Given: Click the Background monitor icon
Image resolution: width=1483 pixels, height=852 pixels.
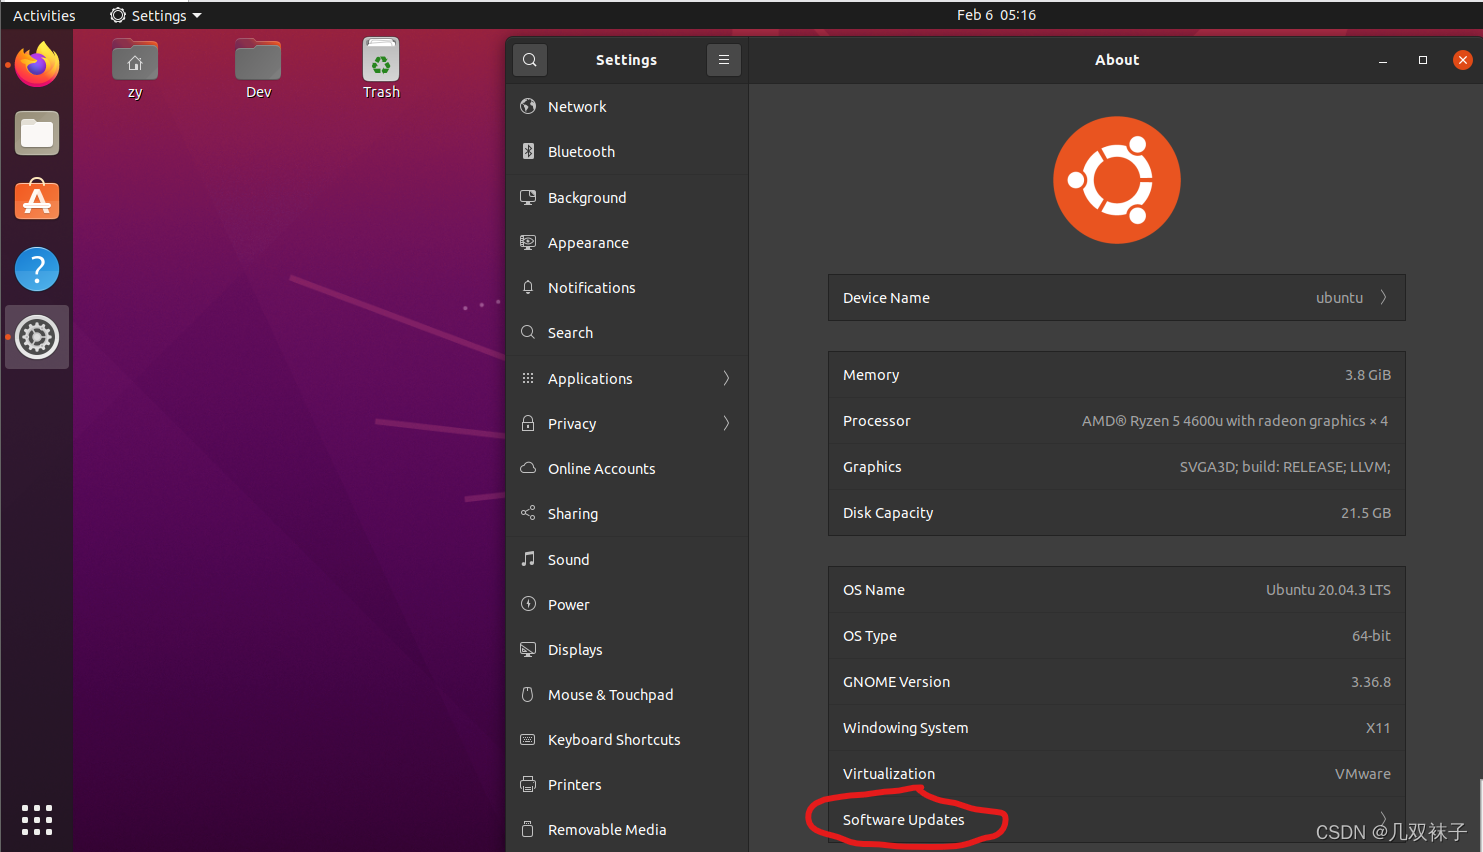Looking at the screenshot, I should coord(528,197).
